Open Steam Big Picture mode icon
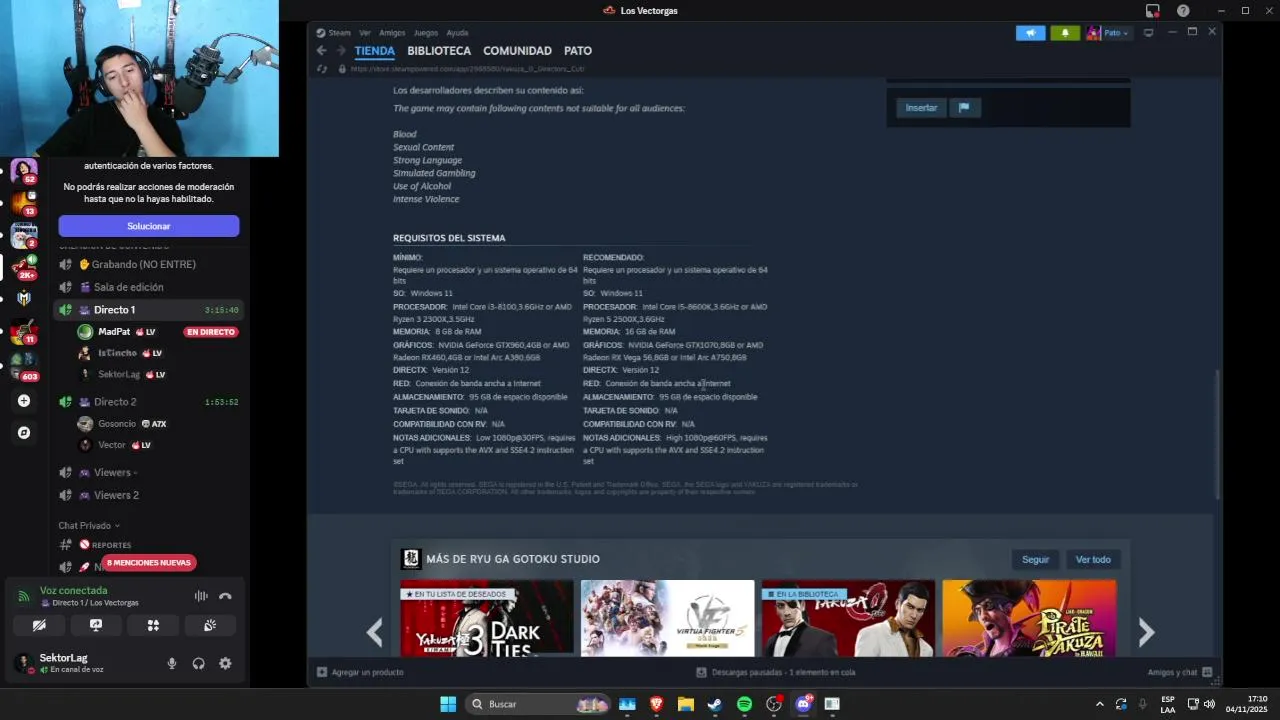Viewport: 1280px width, 720px height. 1148,33
